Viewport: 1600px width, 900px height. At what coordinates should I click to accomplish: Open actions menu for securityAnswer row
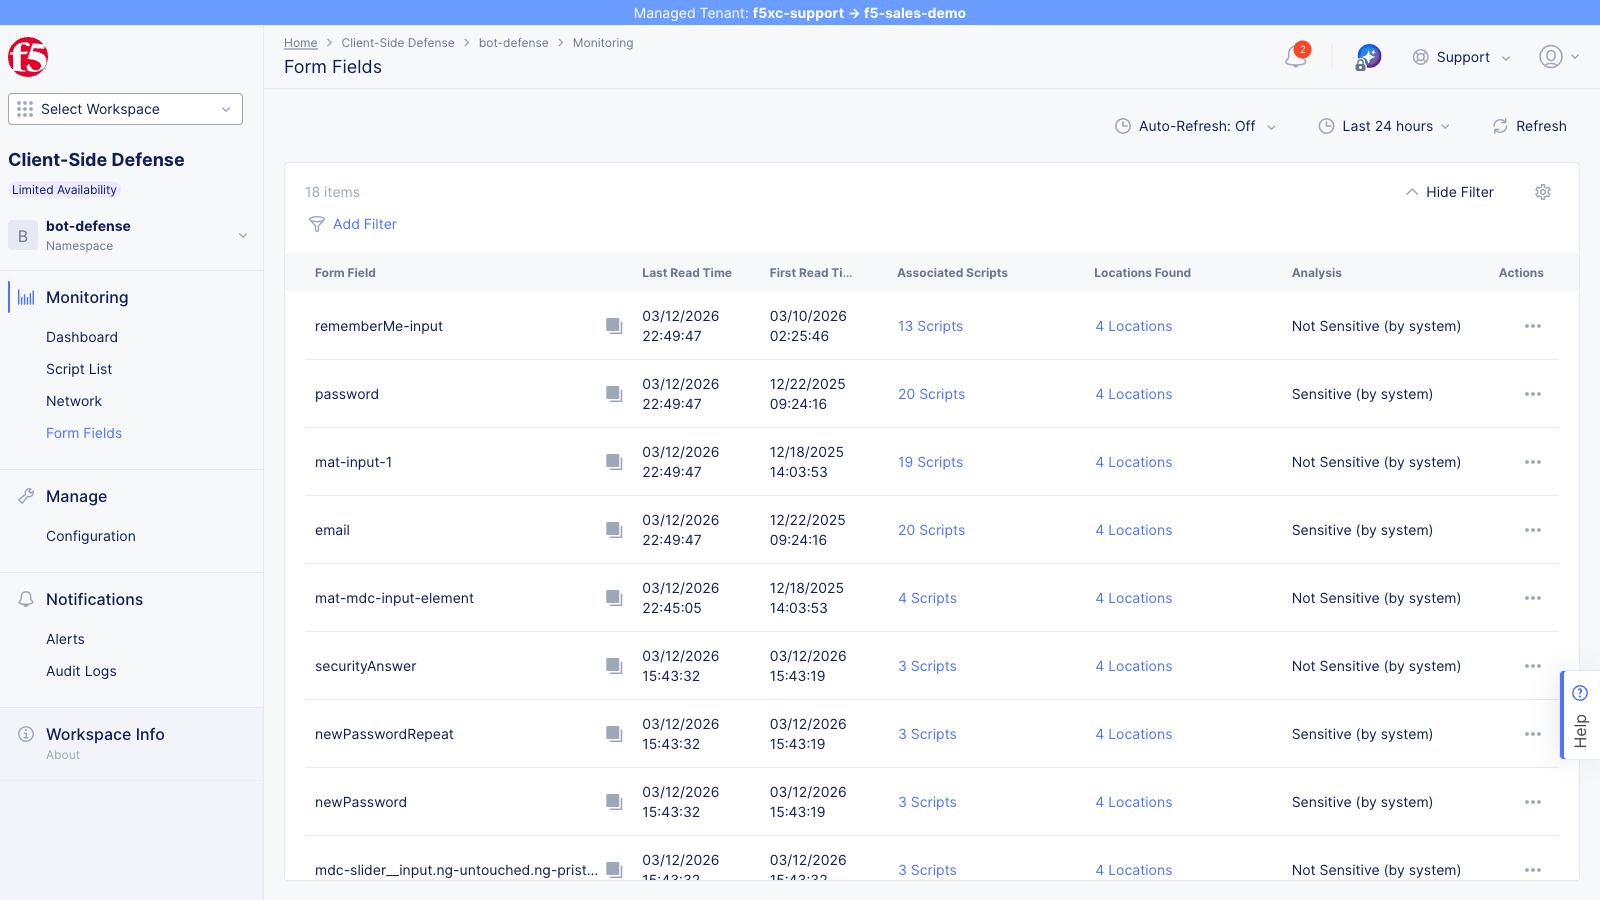pyautogui.click(x=1532, y=665)
